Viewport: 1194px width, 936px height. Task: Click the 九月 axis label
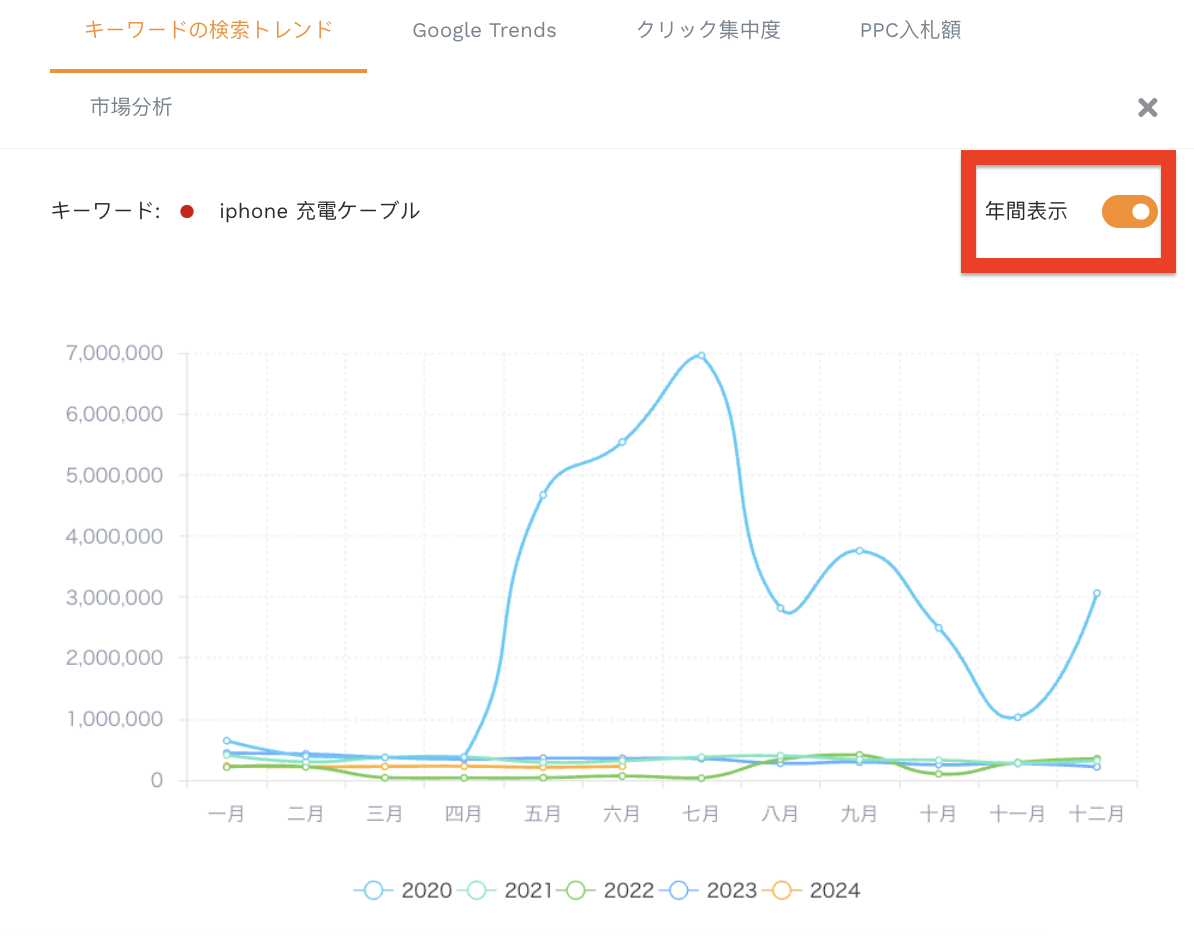(860, 814)
